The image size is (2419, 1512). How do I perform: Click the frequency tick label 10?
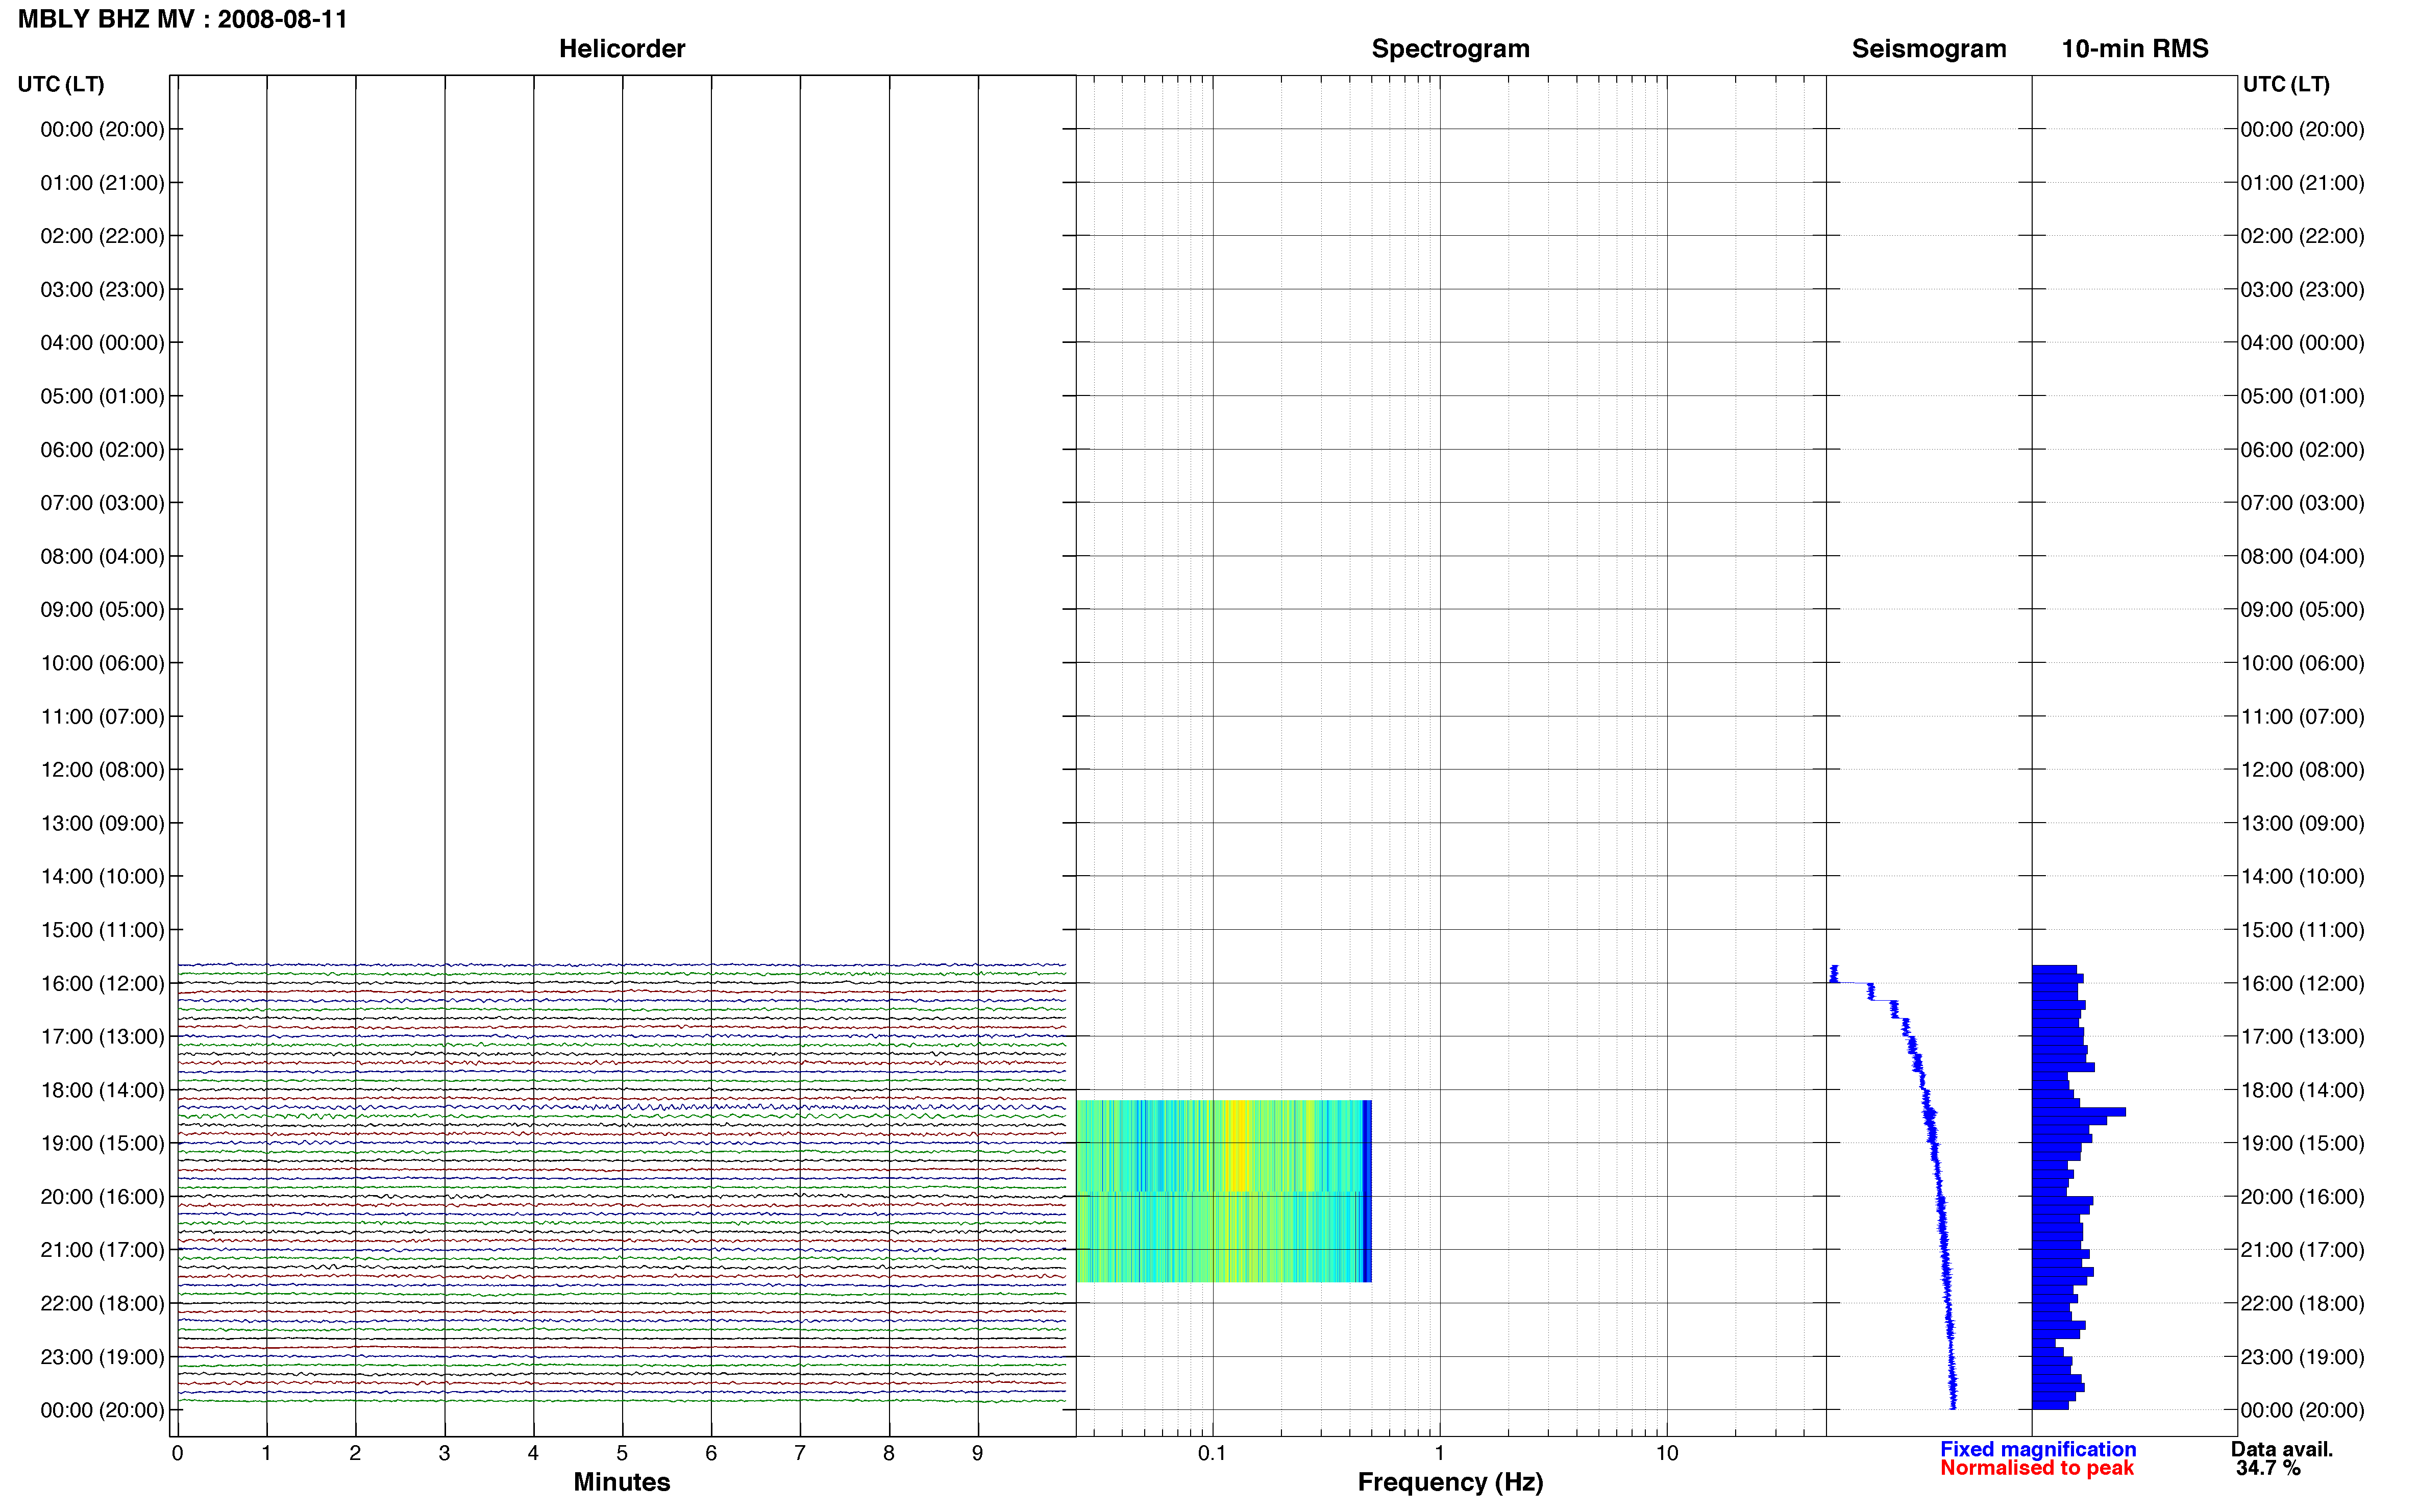point(1666,1453)
